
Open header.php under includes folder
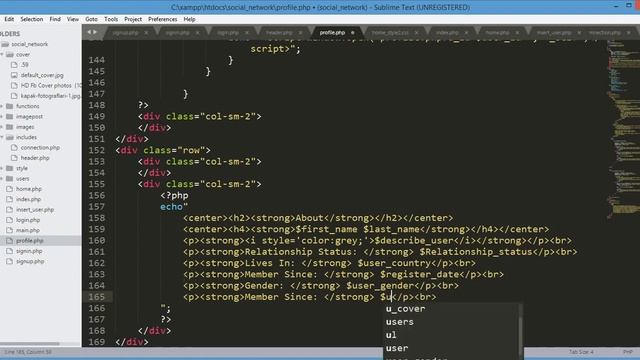(x=35, y=158)
